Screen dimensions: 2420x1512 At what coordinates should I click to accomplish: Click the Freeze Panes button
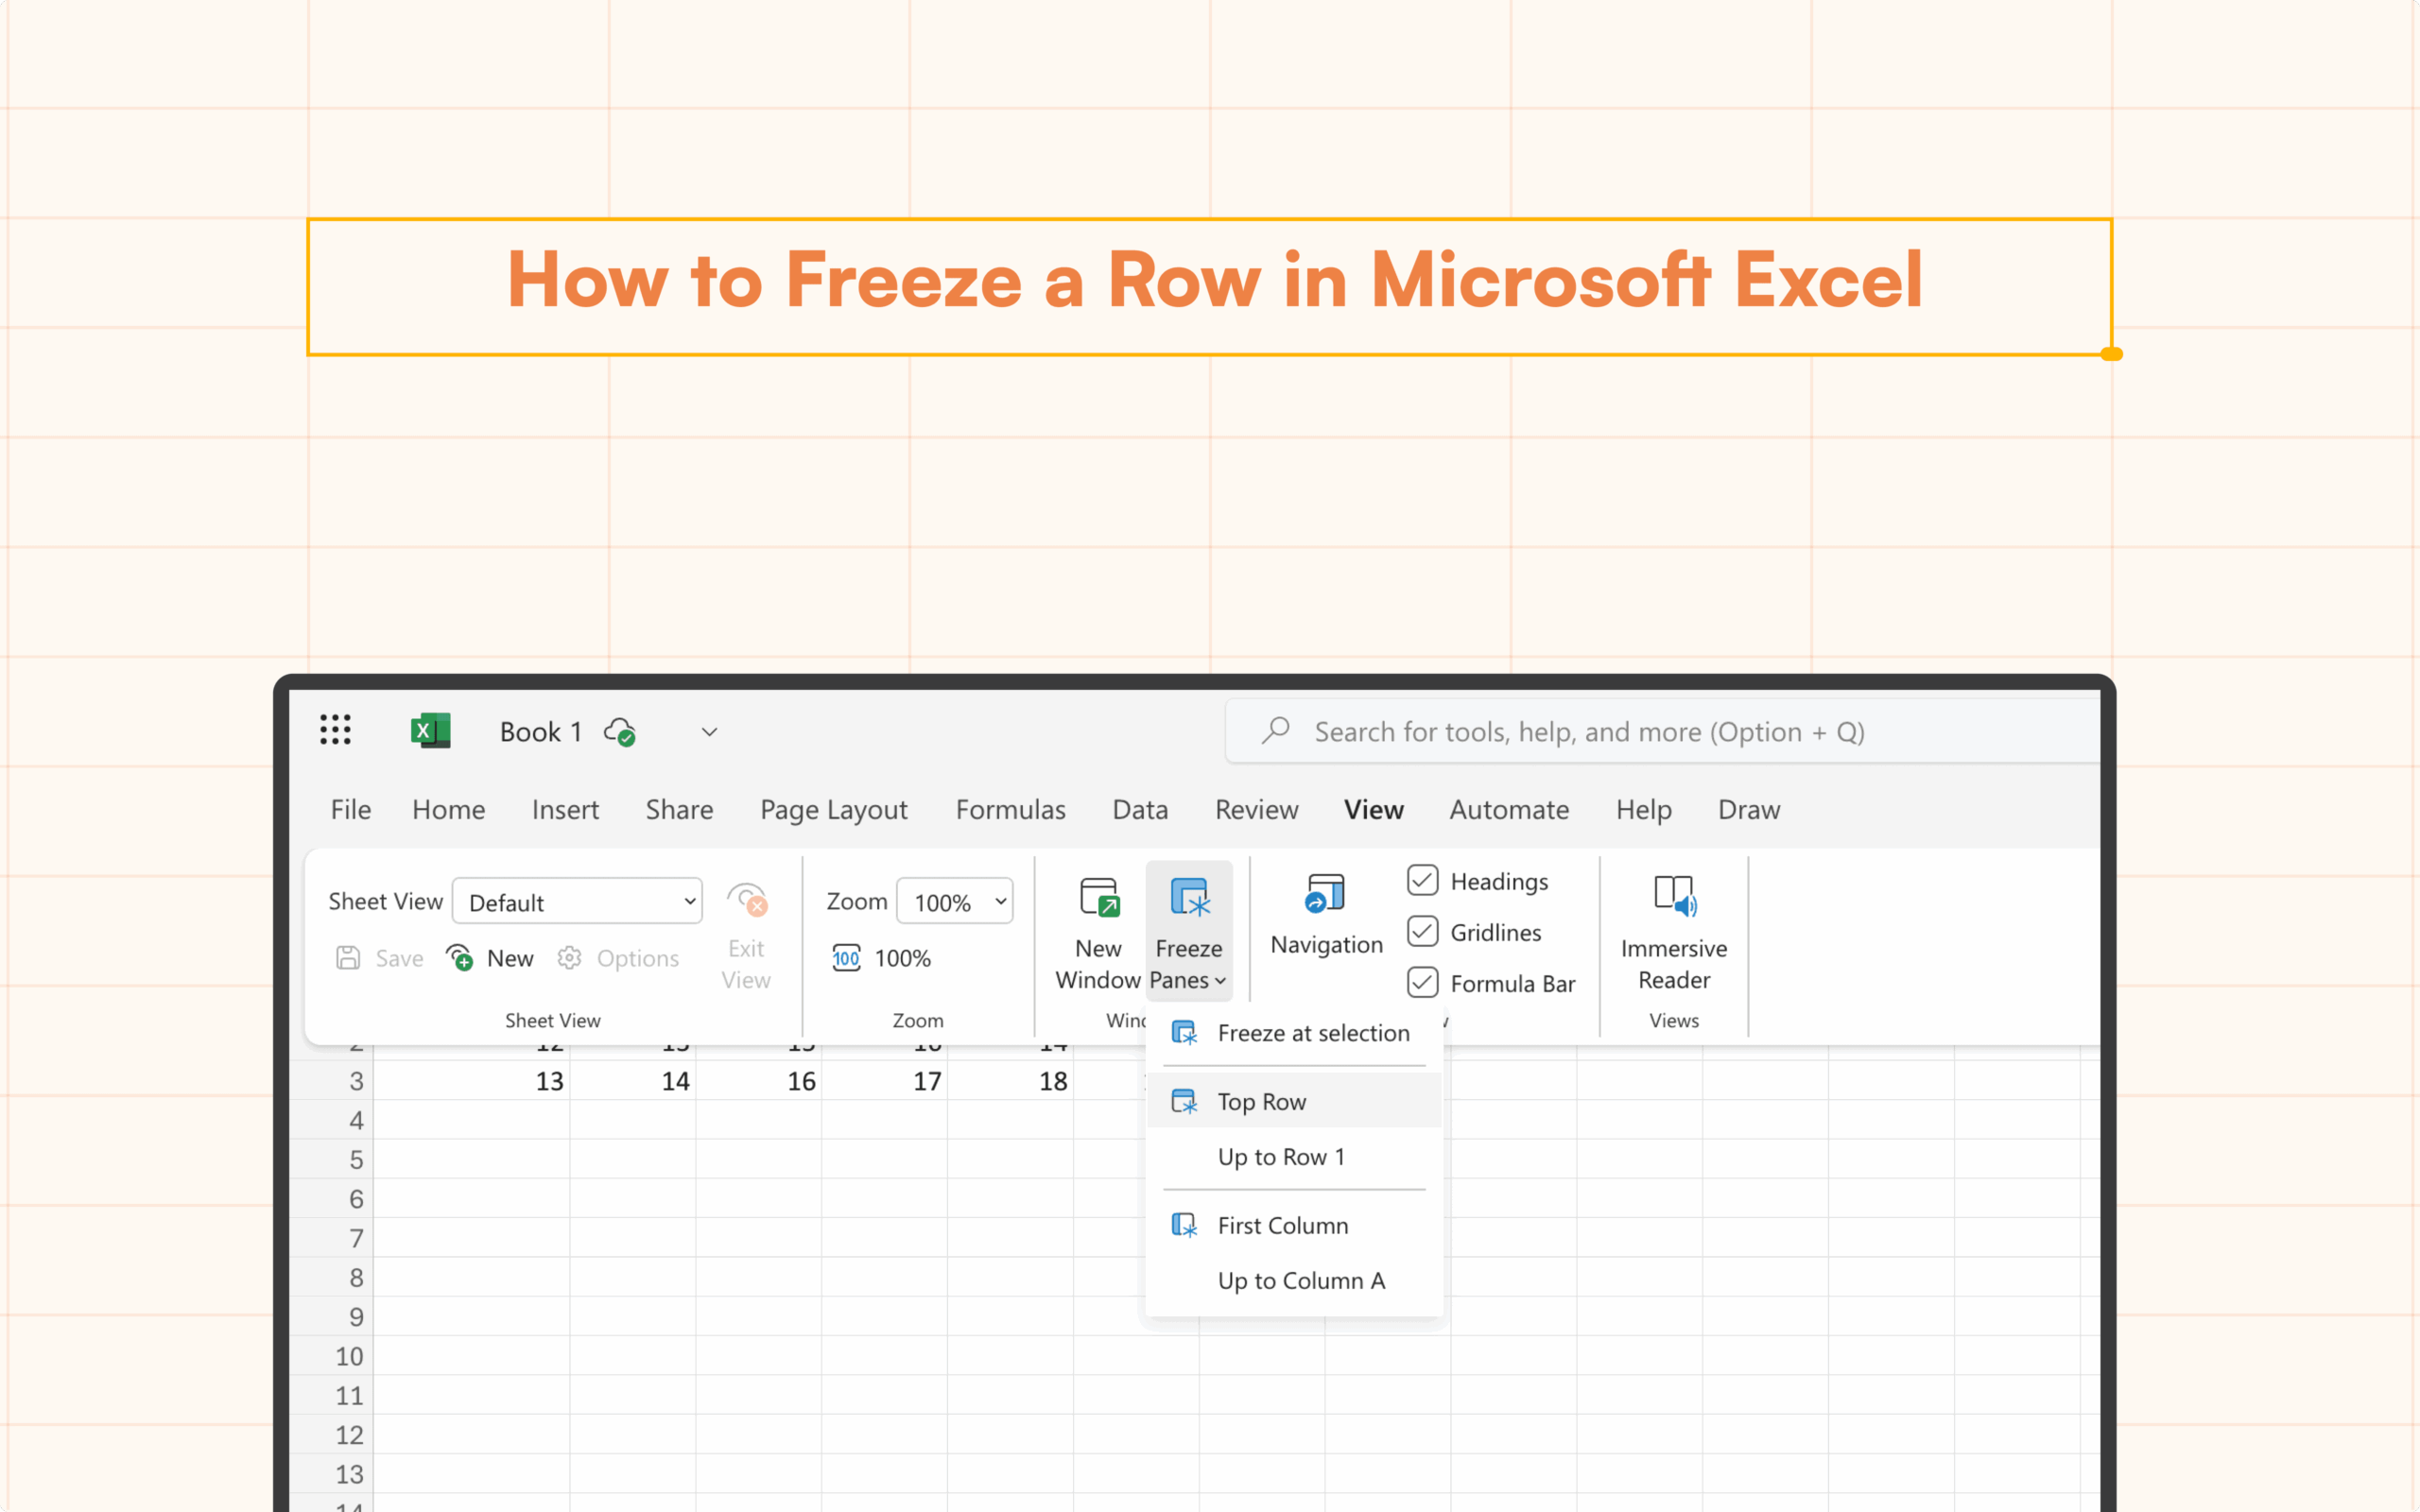[1188, 930]
